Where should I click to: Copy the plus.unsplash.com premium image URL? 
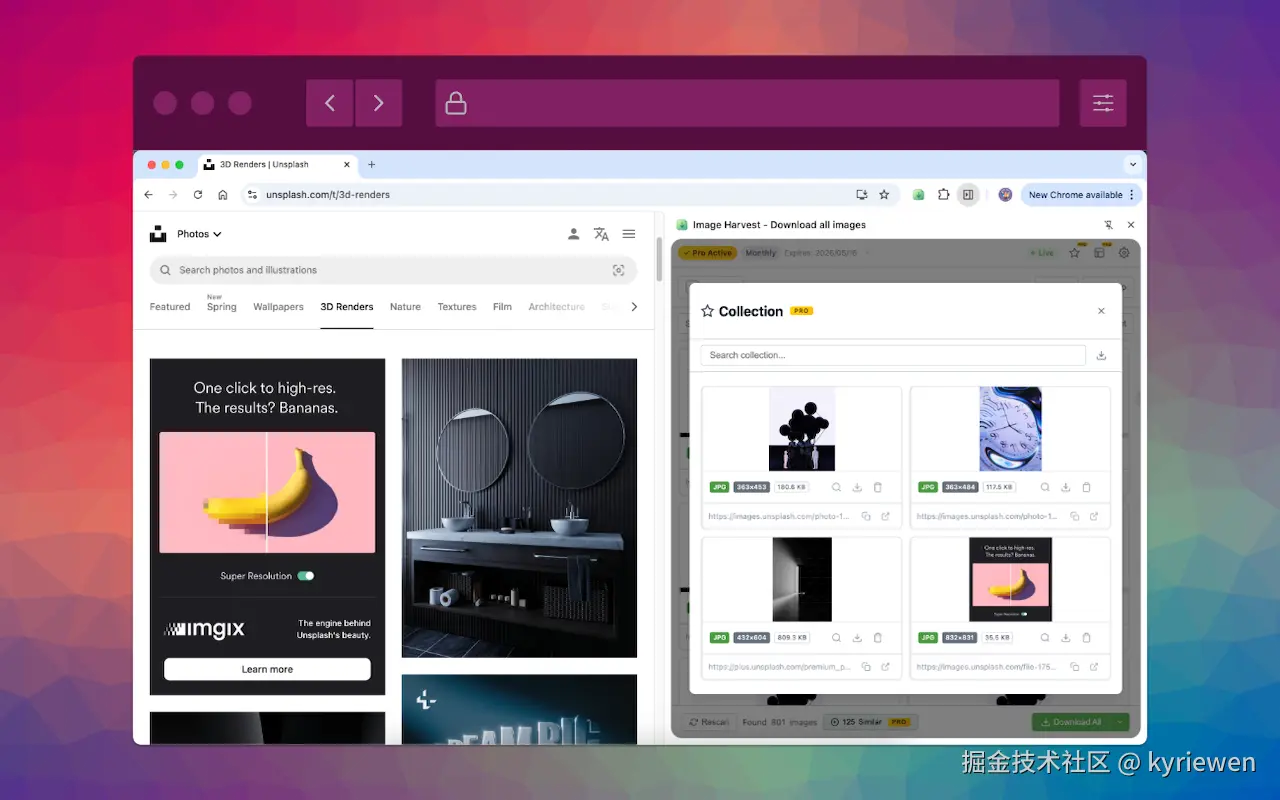(866, 667)
